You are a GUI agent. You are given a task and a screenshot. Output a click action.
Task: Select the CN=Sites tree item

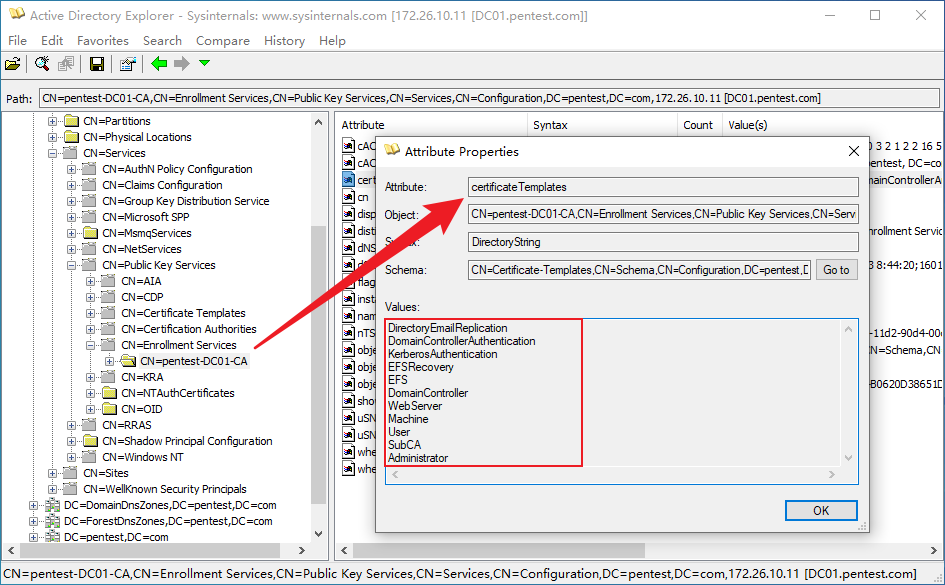[105, 473]
